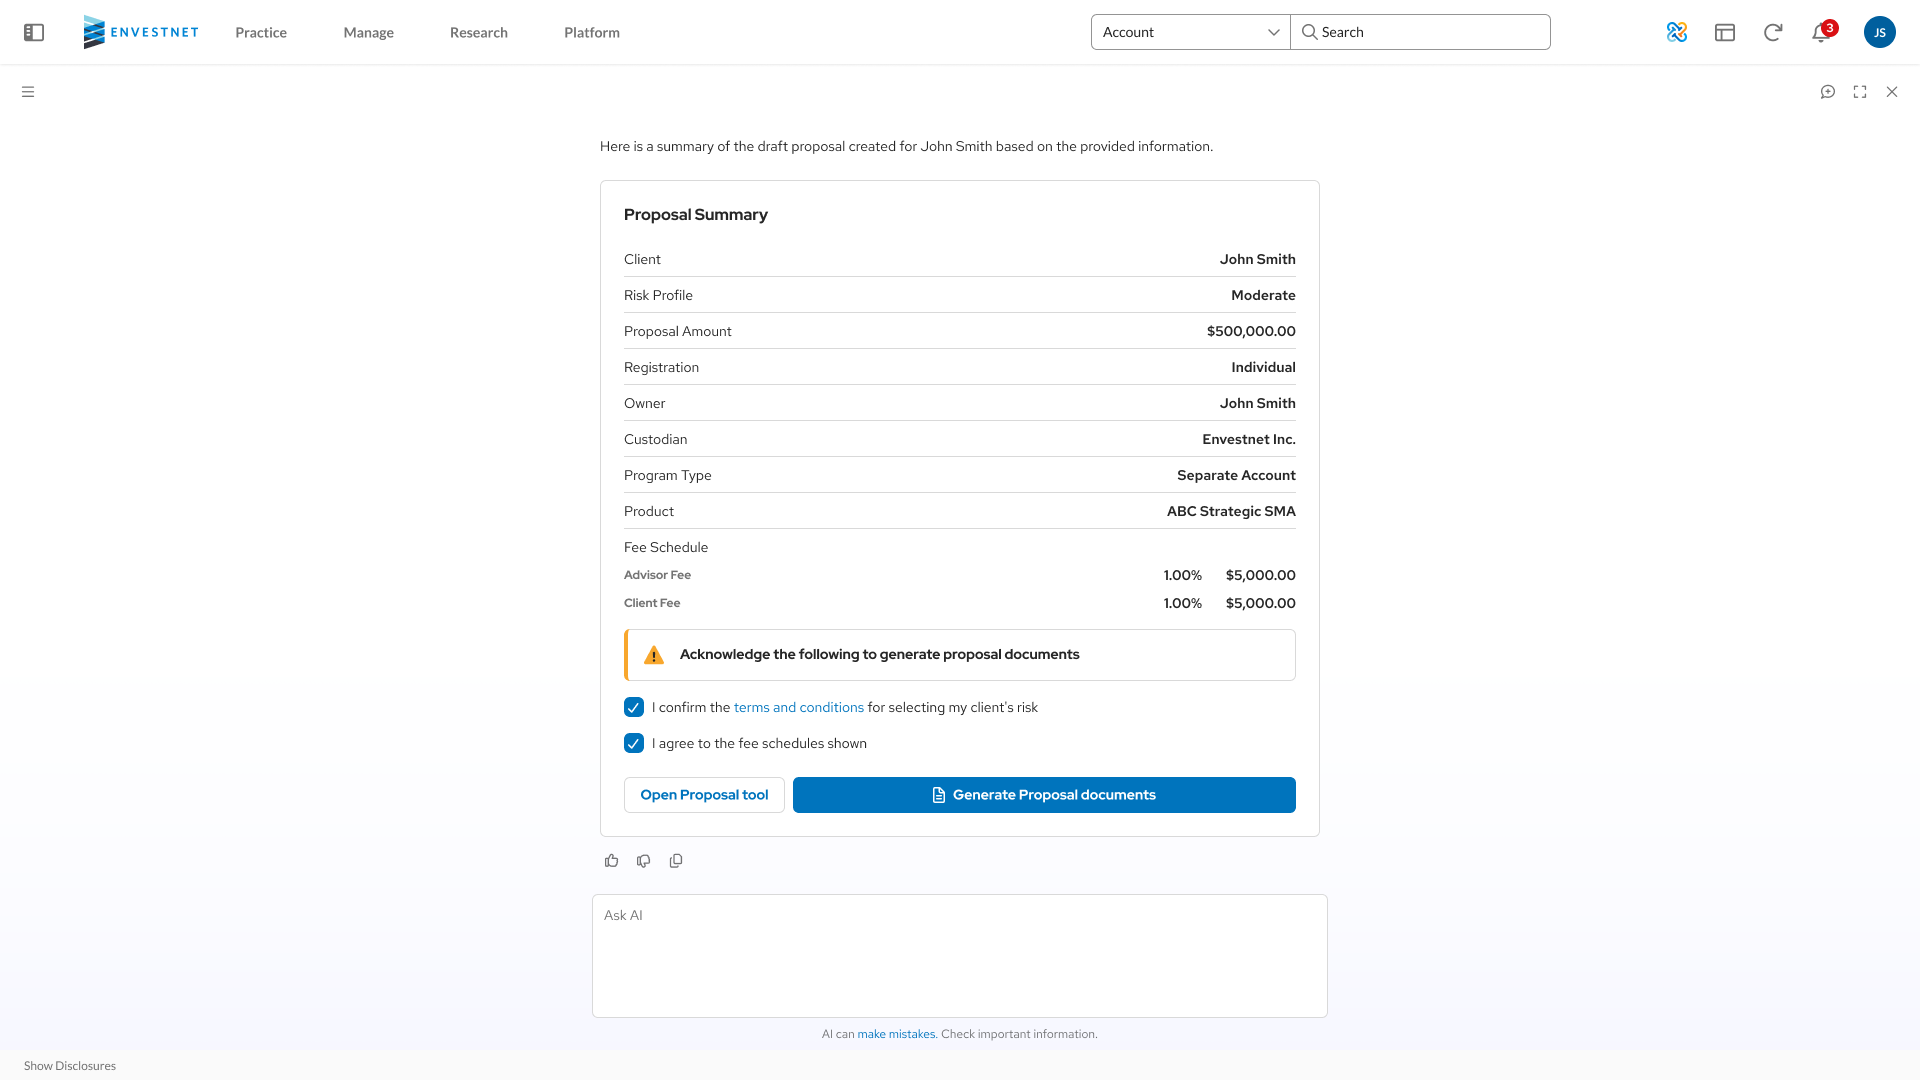Click Generate Proposal documents button
Viewport: 1920px width, 1080px height.
(x=1044, y=795)
